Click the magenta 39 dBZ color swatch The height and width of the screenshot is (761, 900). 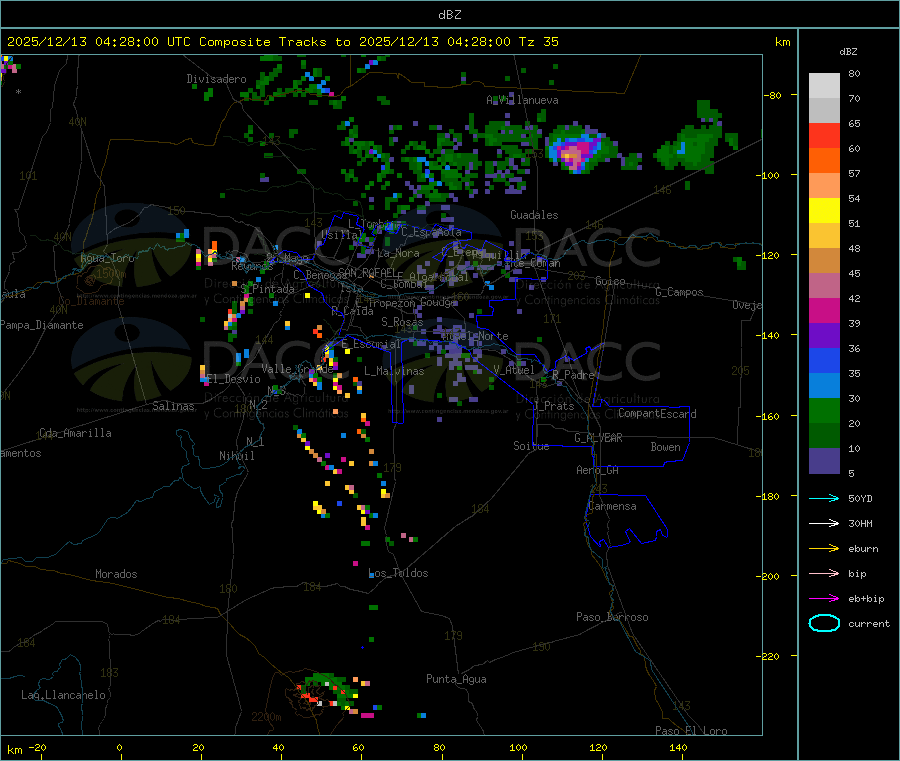(824, 310)
